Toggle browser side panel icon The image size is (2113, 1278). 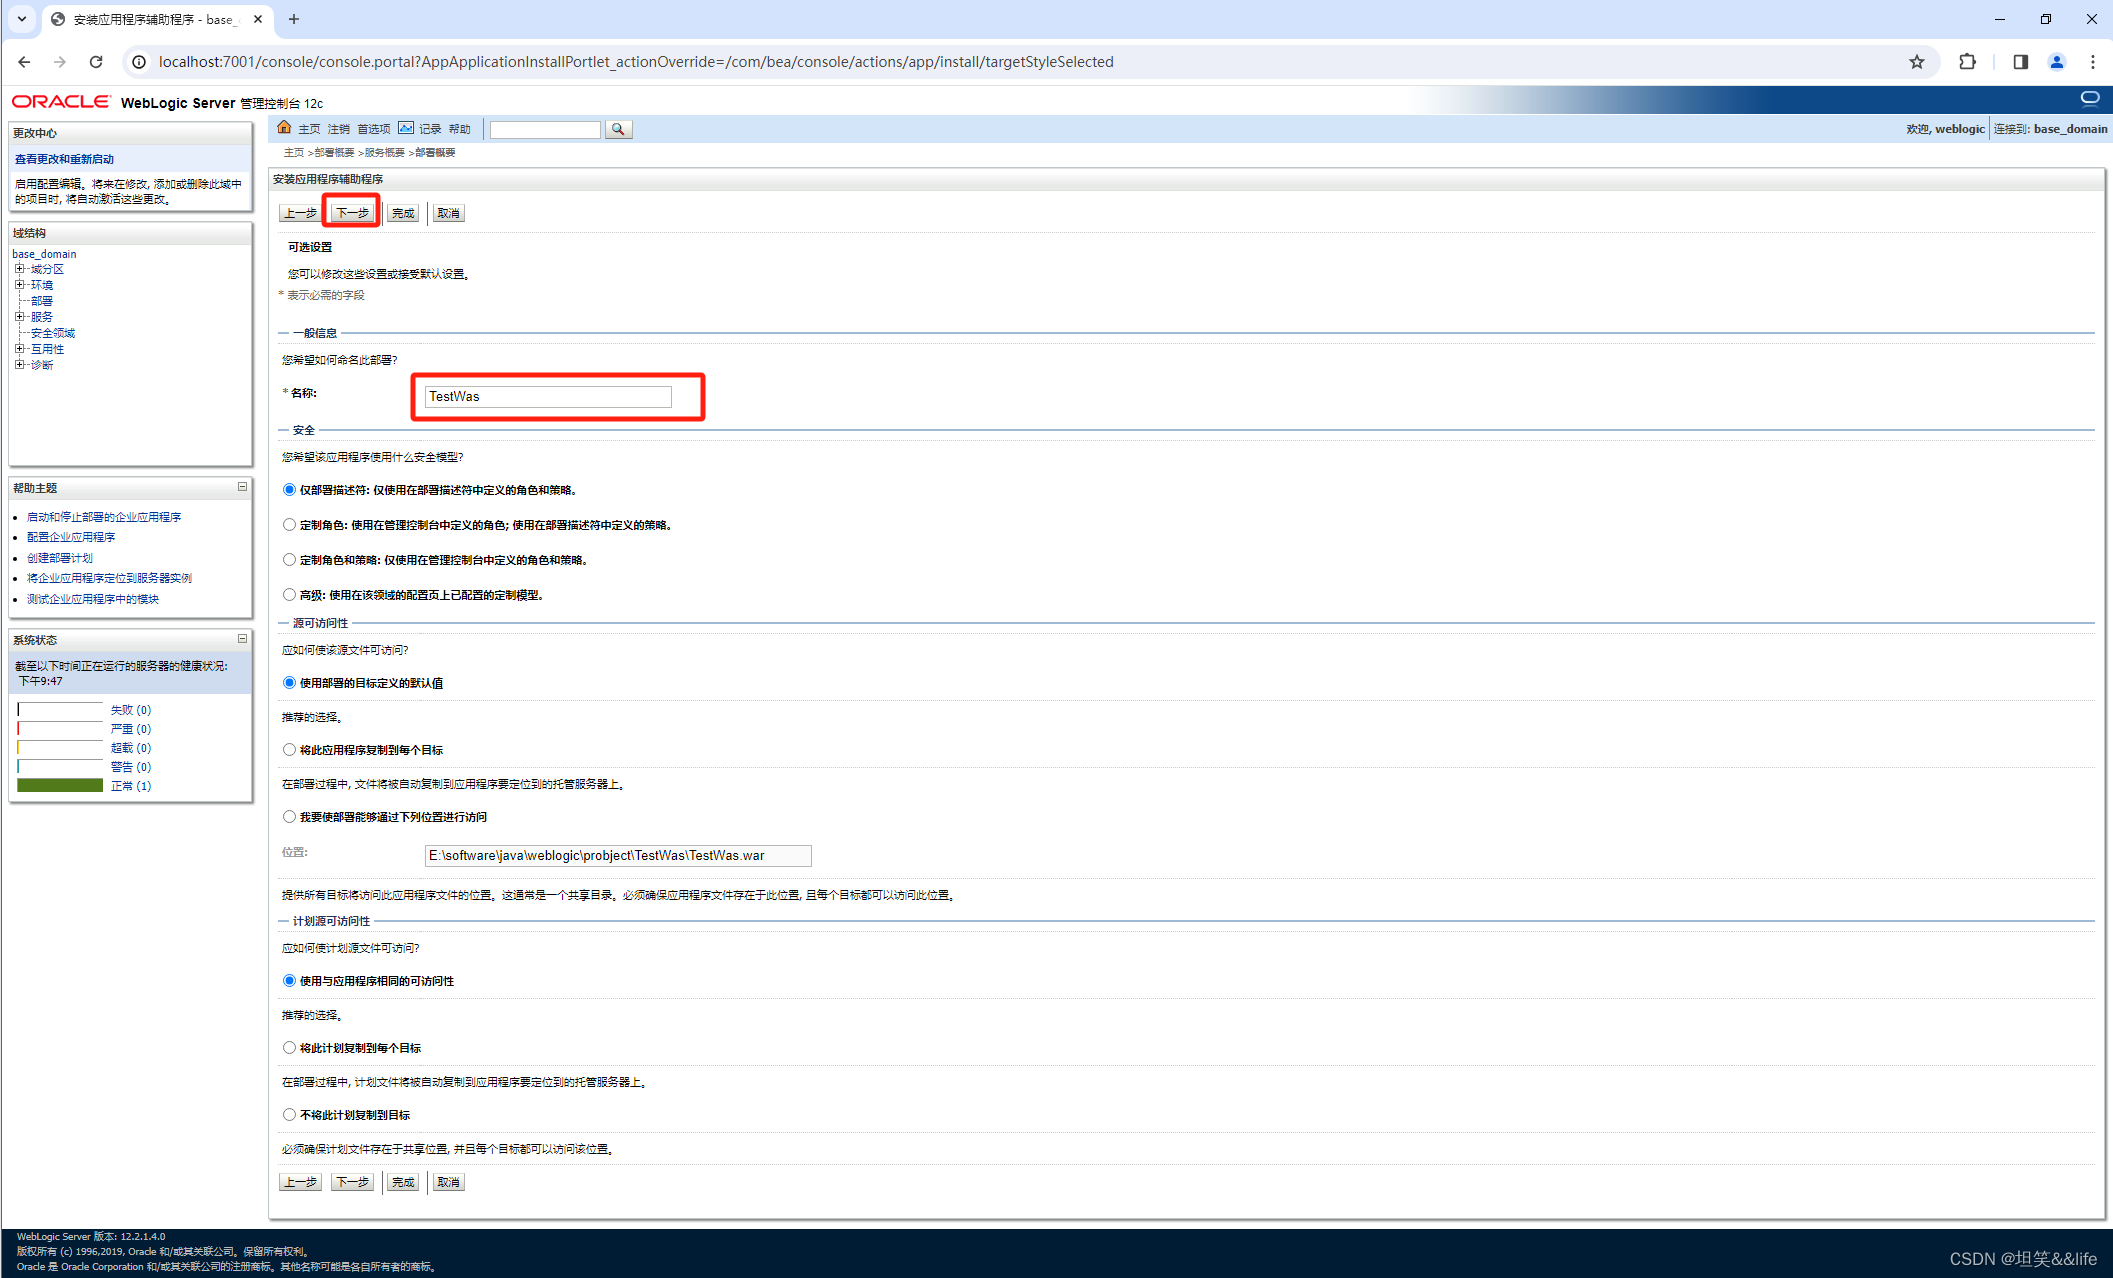click(x=2020, y=62)
